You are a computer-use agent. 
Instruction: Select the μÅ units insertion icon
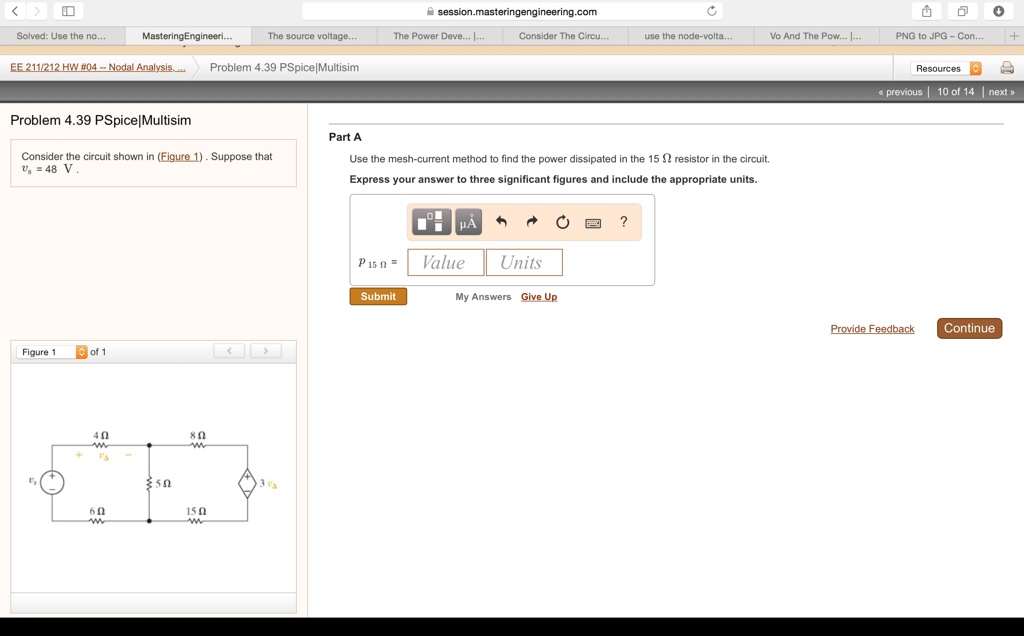pos(467,222)
